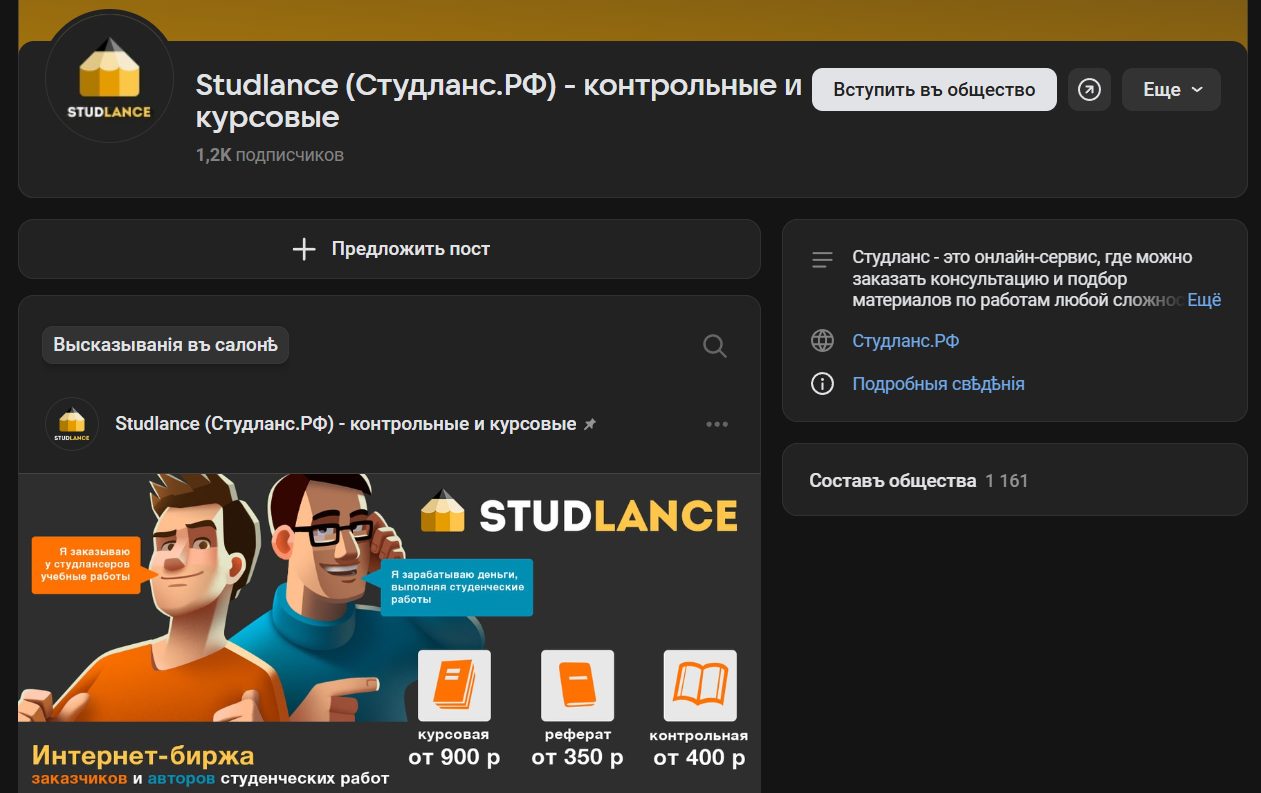
Task: Click the globe icon beside Студланс.РФ
Action: [x=822, y=341]
